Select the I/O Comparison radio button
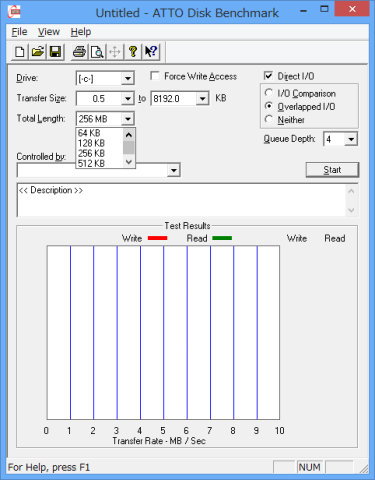Image resolution: width=375 pixels, height=480 pixels. [269, 93]
